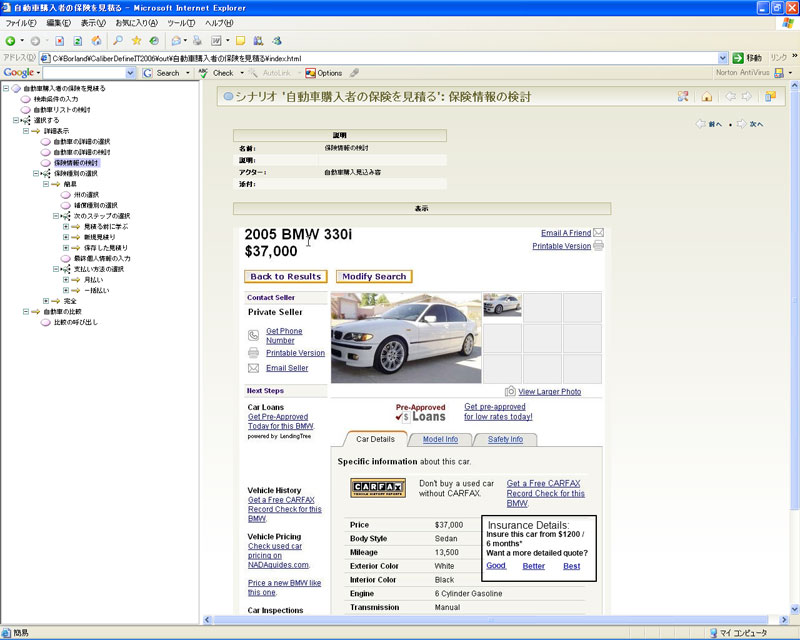
Task: Click the Better insurance quote link
Action: tap(534, 565)
